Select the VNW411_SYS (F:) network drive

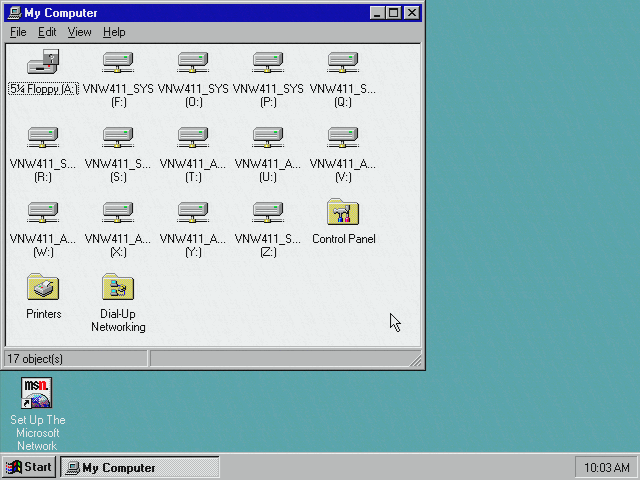point(118,62)
